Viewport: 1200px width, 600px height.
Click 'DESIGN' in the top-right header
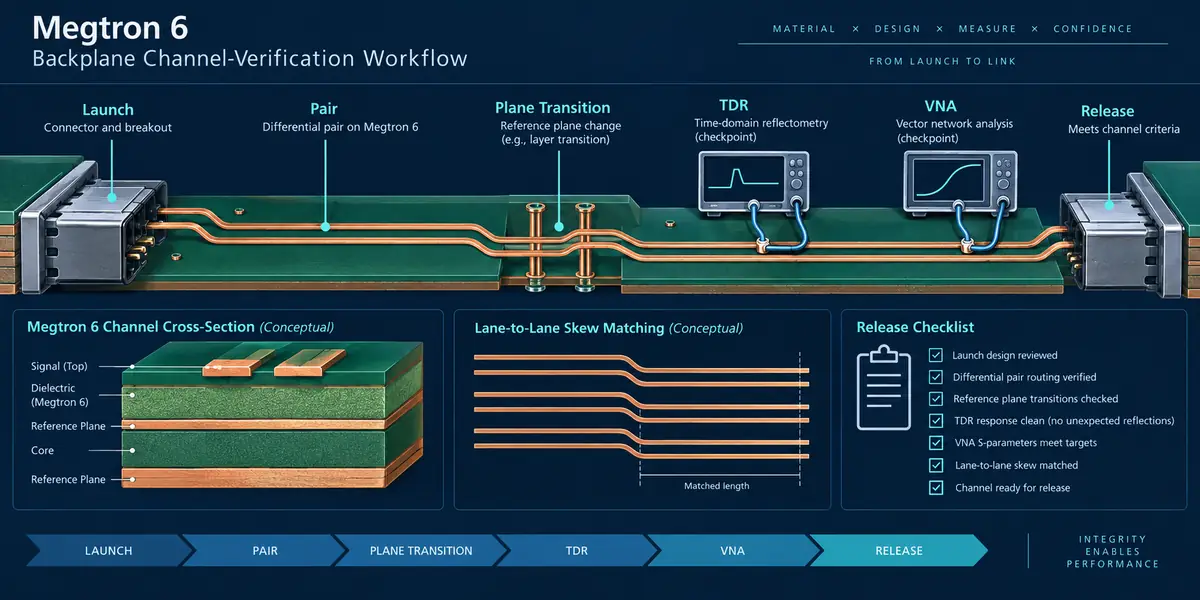coord(897,29)
